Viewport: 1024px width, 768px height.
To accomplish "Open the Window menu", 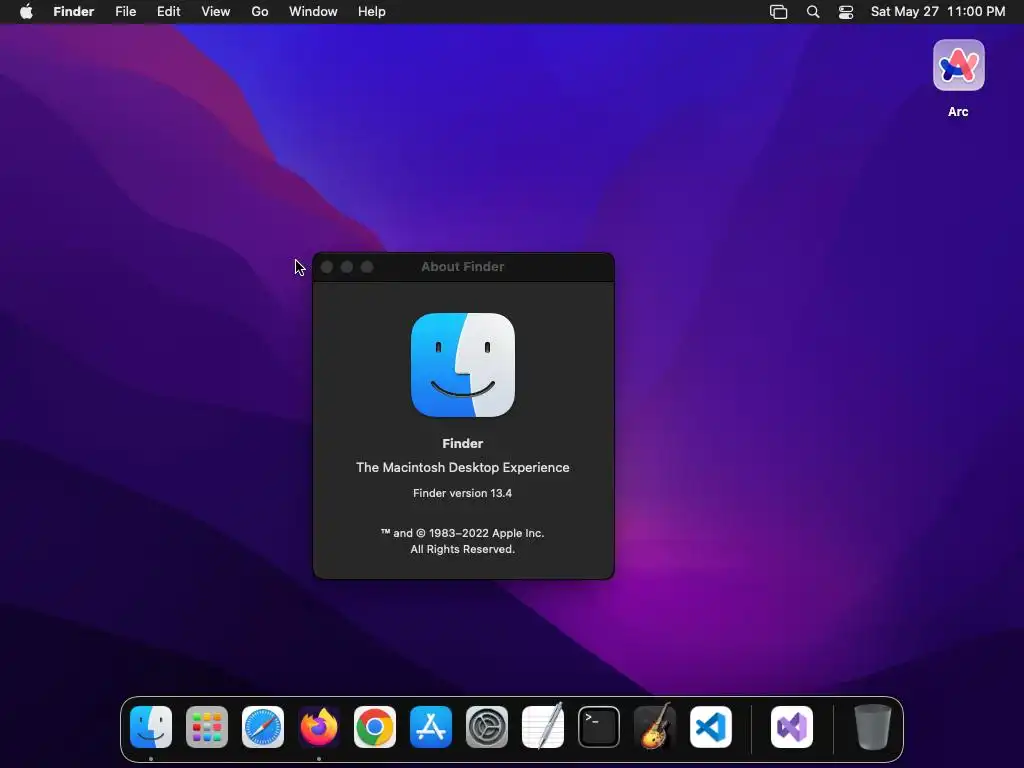I will pos(313,12).
